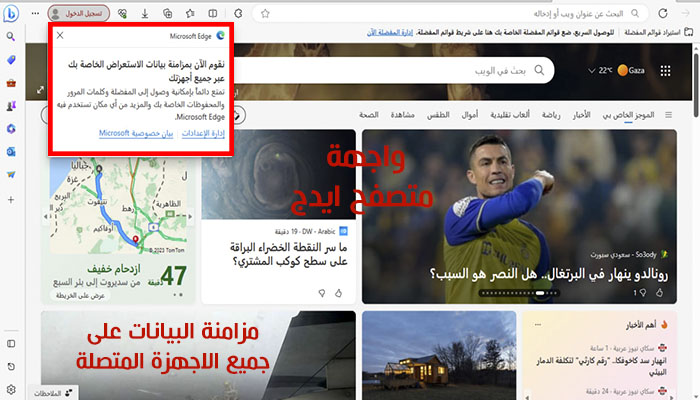The height and width of the screenshot is (400, 700).
Task: Open the sidebar history clock icon
Action: point(11,367)
